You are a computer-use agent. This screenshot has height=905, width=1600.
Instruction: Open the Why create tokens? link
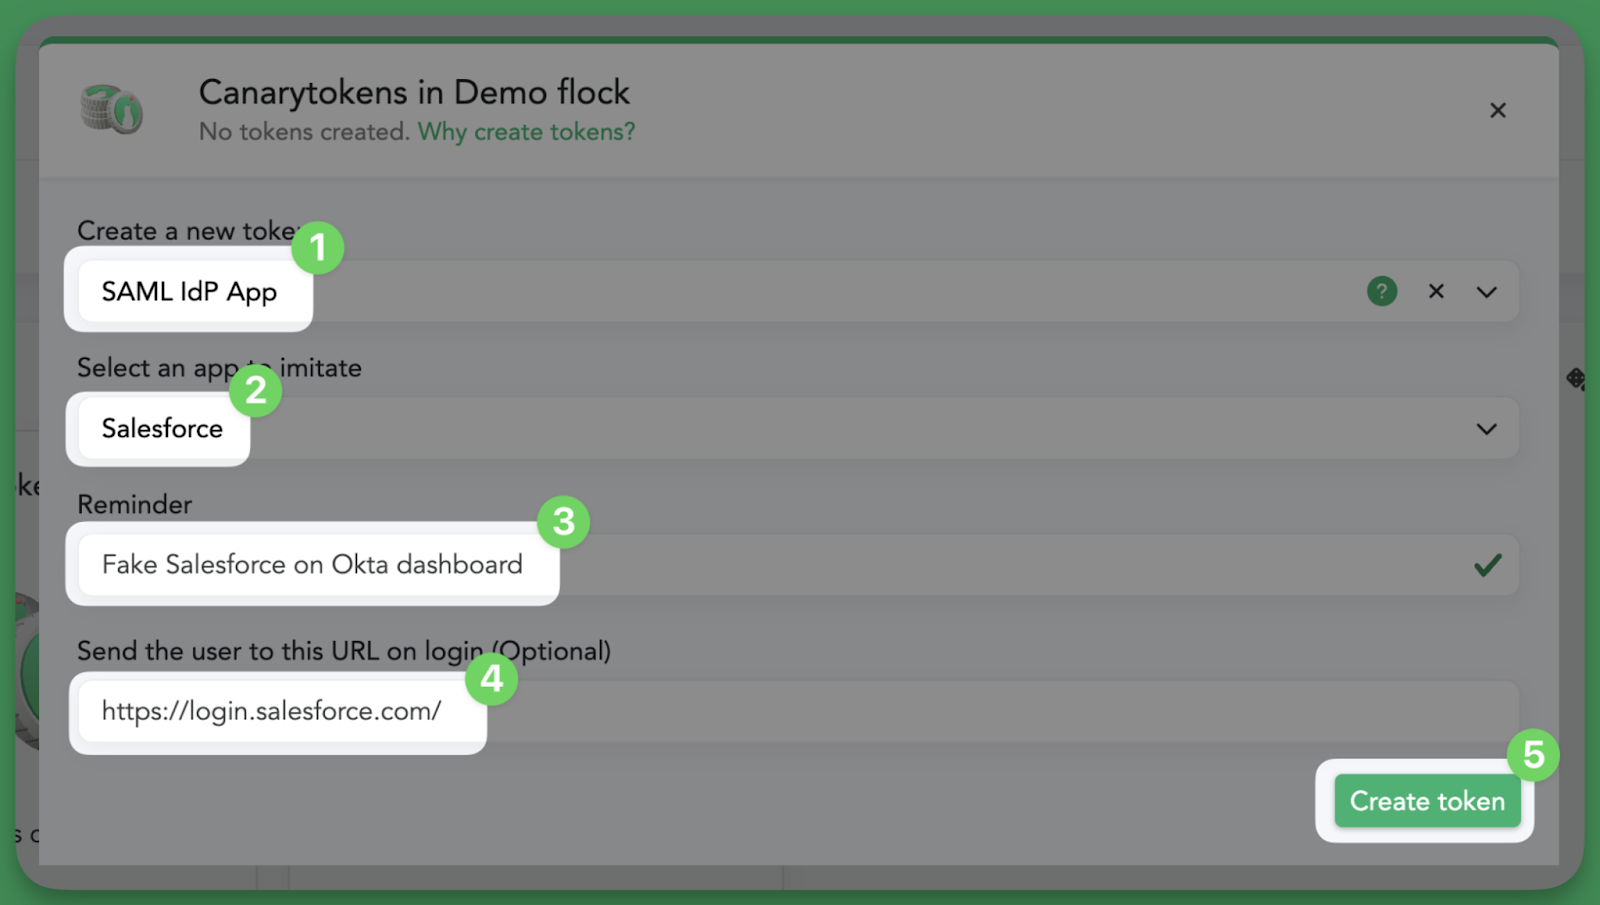pos(526,132)
